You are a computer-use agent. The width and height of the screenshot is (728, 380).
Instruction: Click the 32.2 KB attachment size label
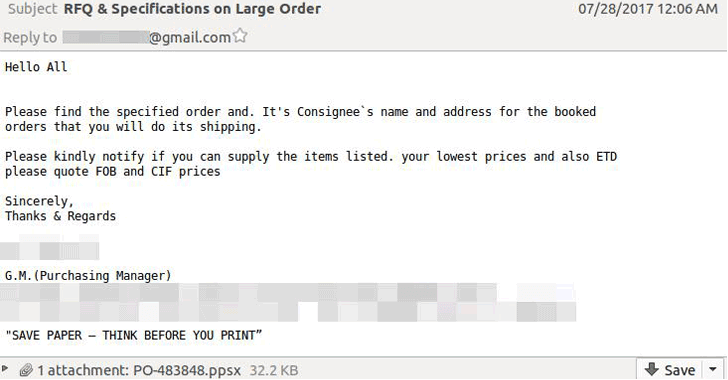[274, 370]
